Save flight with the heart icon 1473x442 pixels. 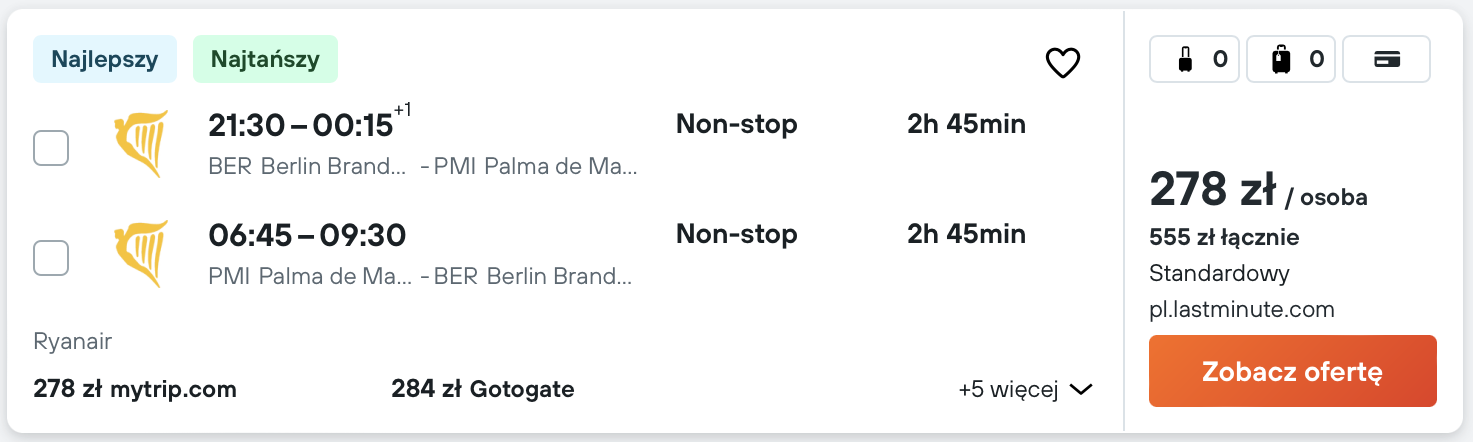pyautogui.click(x=1062, y=64)
